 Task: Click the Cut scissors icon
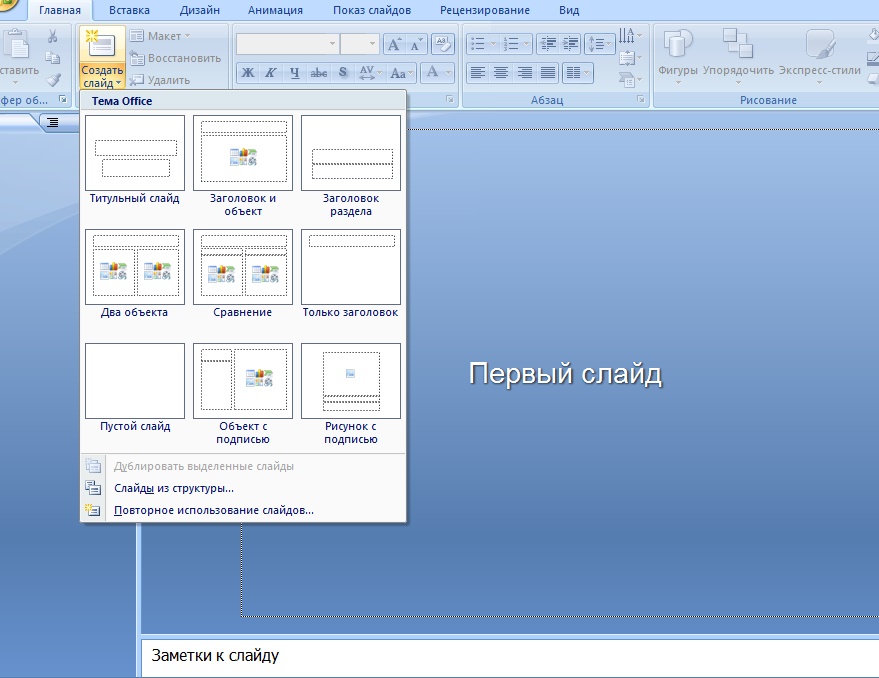[53, 37]
